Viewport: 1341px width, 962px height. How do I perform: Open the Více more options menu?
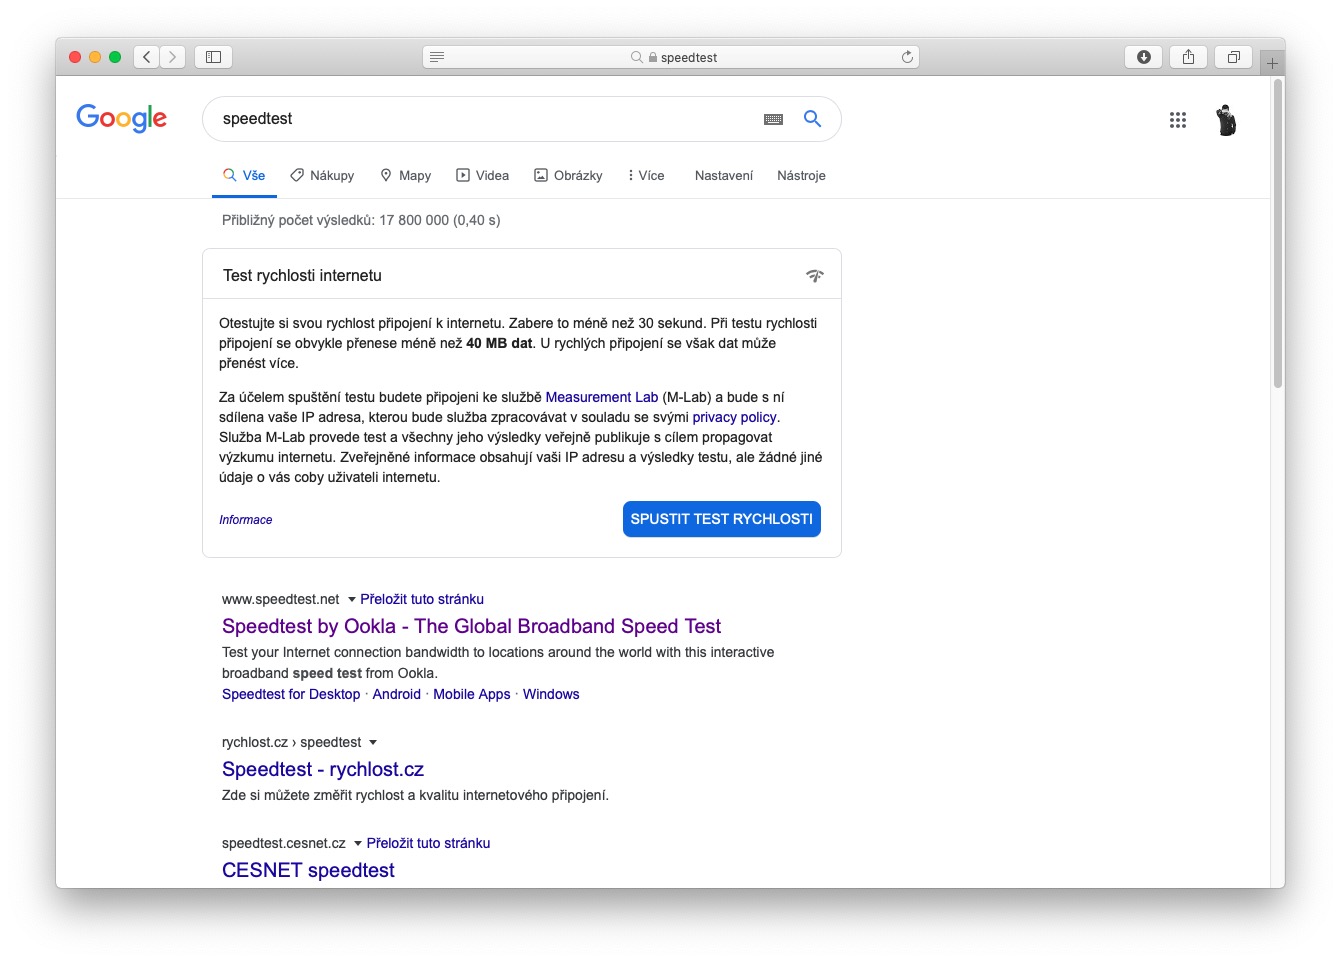coord(646,176)
